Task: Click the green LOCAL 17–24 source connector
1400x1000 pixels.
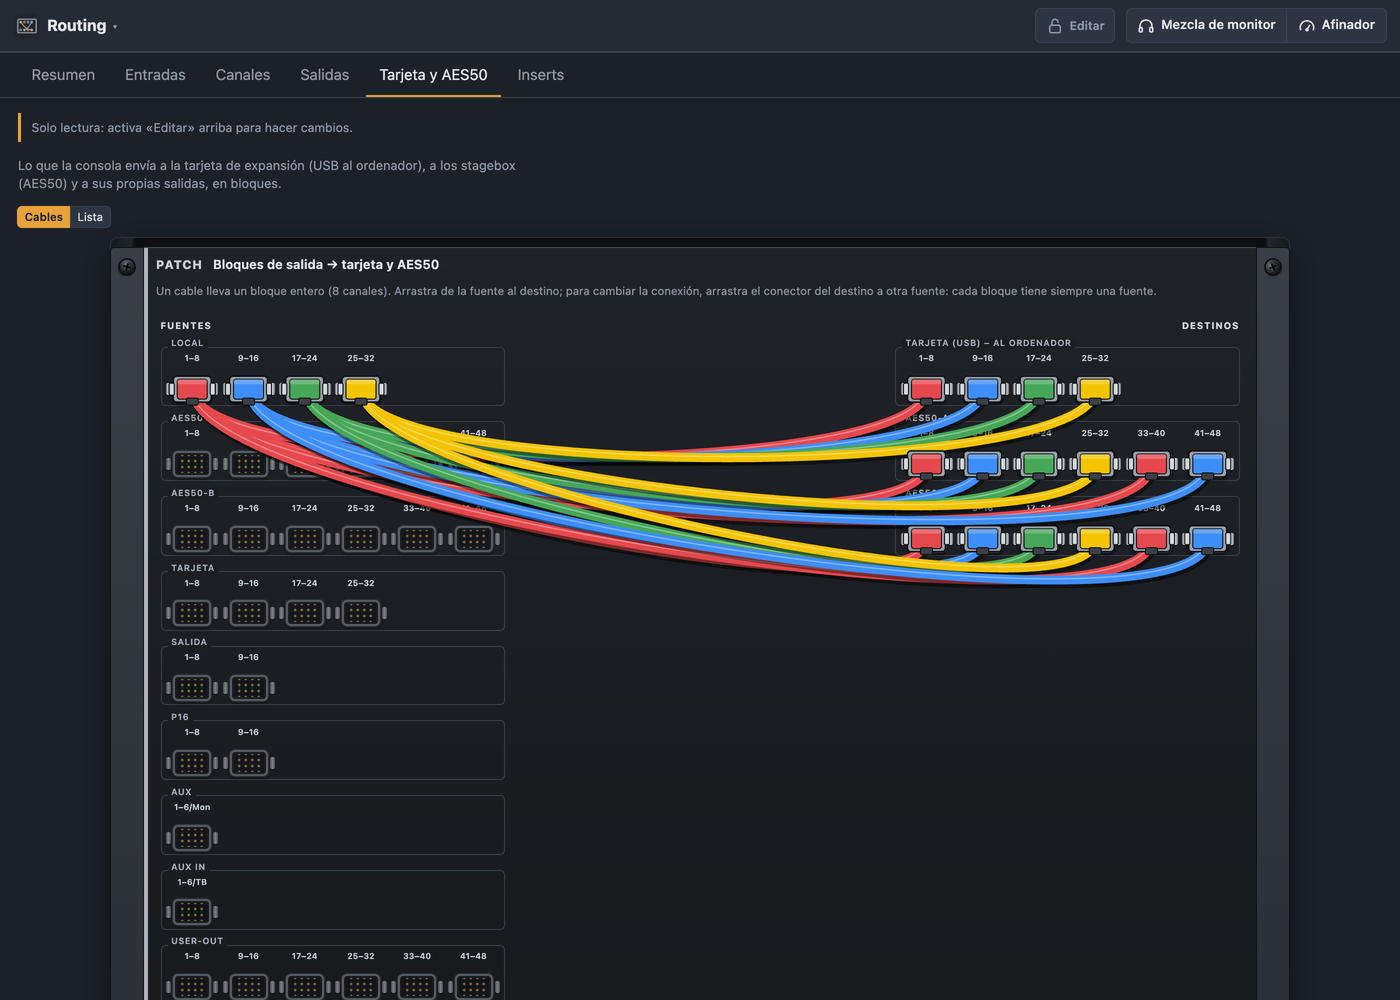Action: 305,389
